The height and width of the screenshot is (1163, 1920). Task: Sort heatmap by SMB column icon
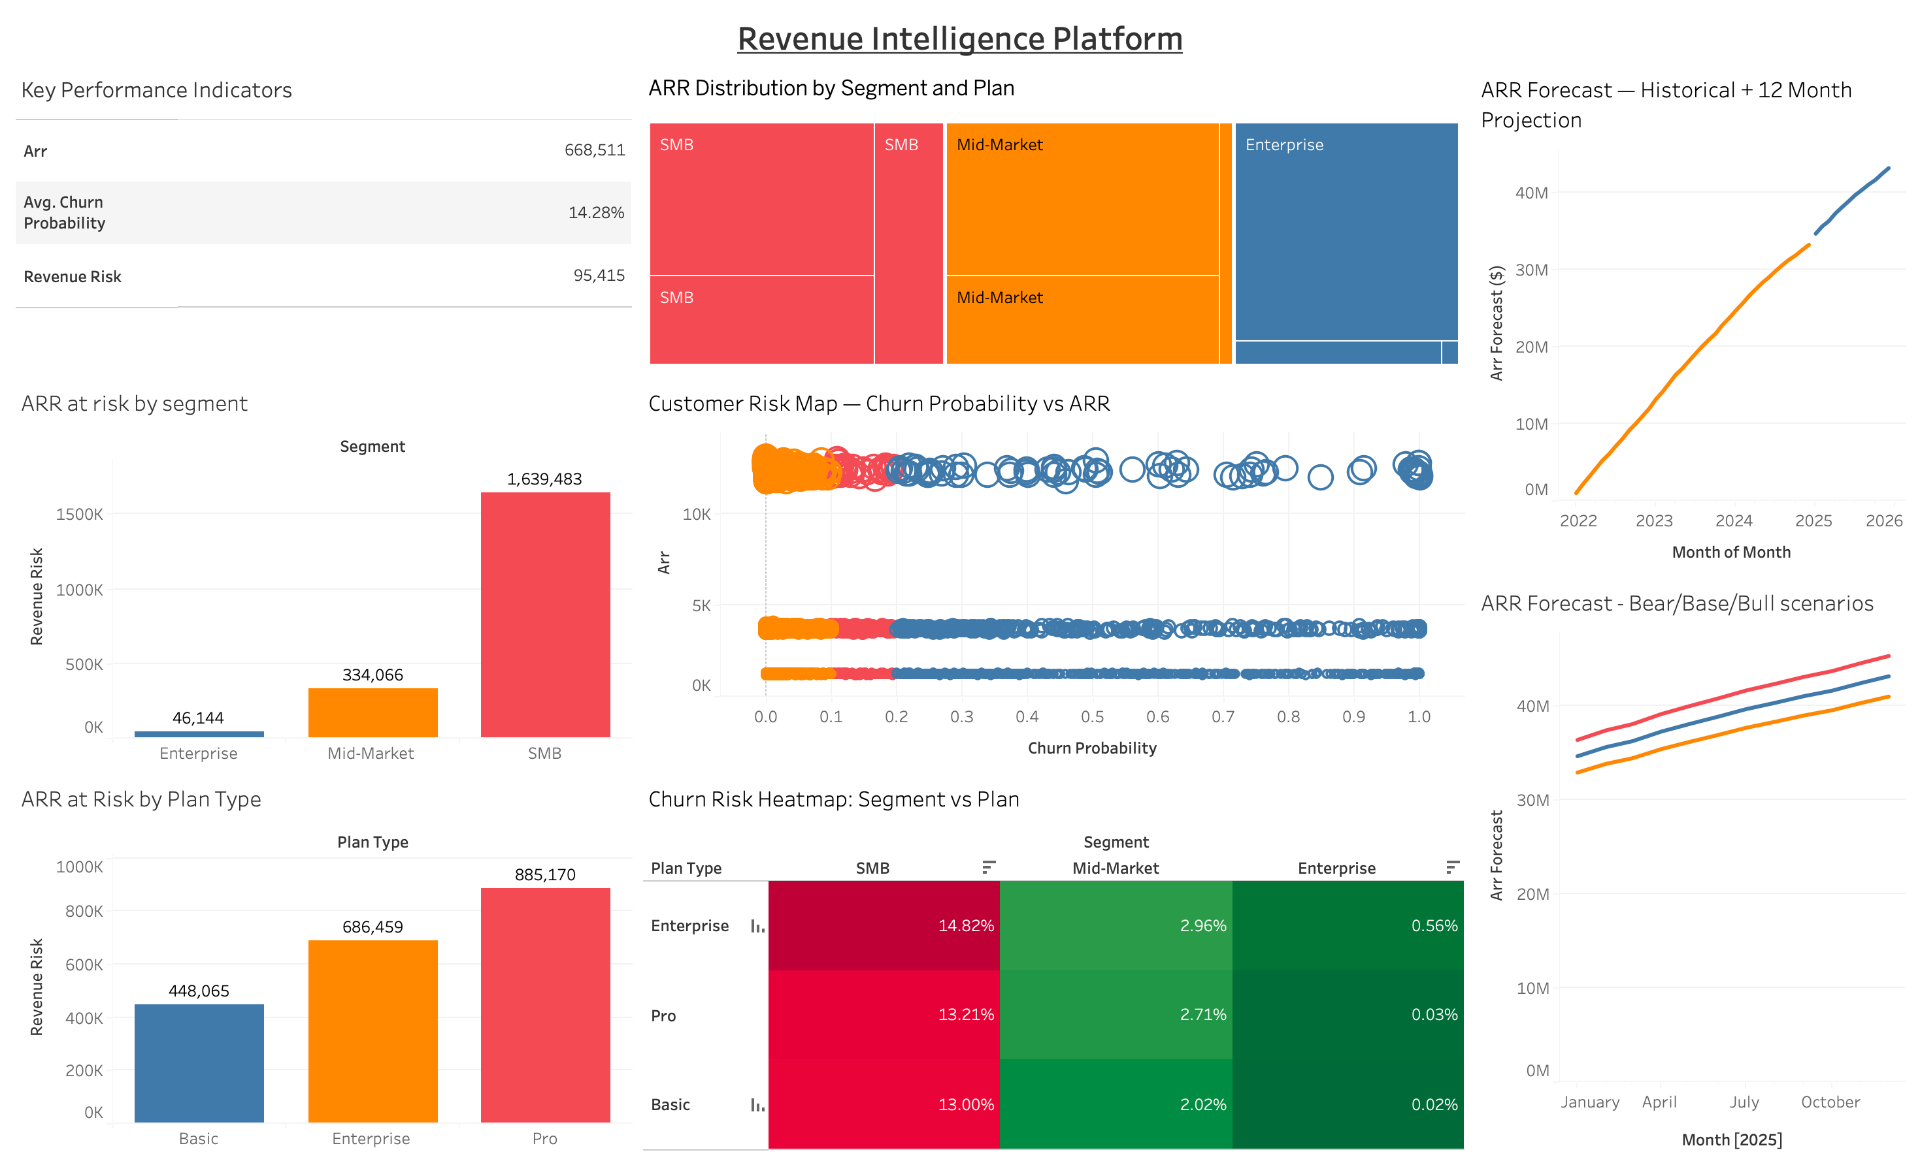click(x=988, y=867)
